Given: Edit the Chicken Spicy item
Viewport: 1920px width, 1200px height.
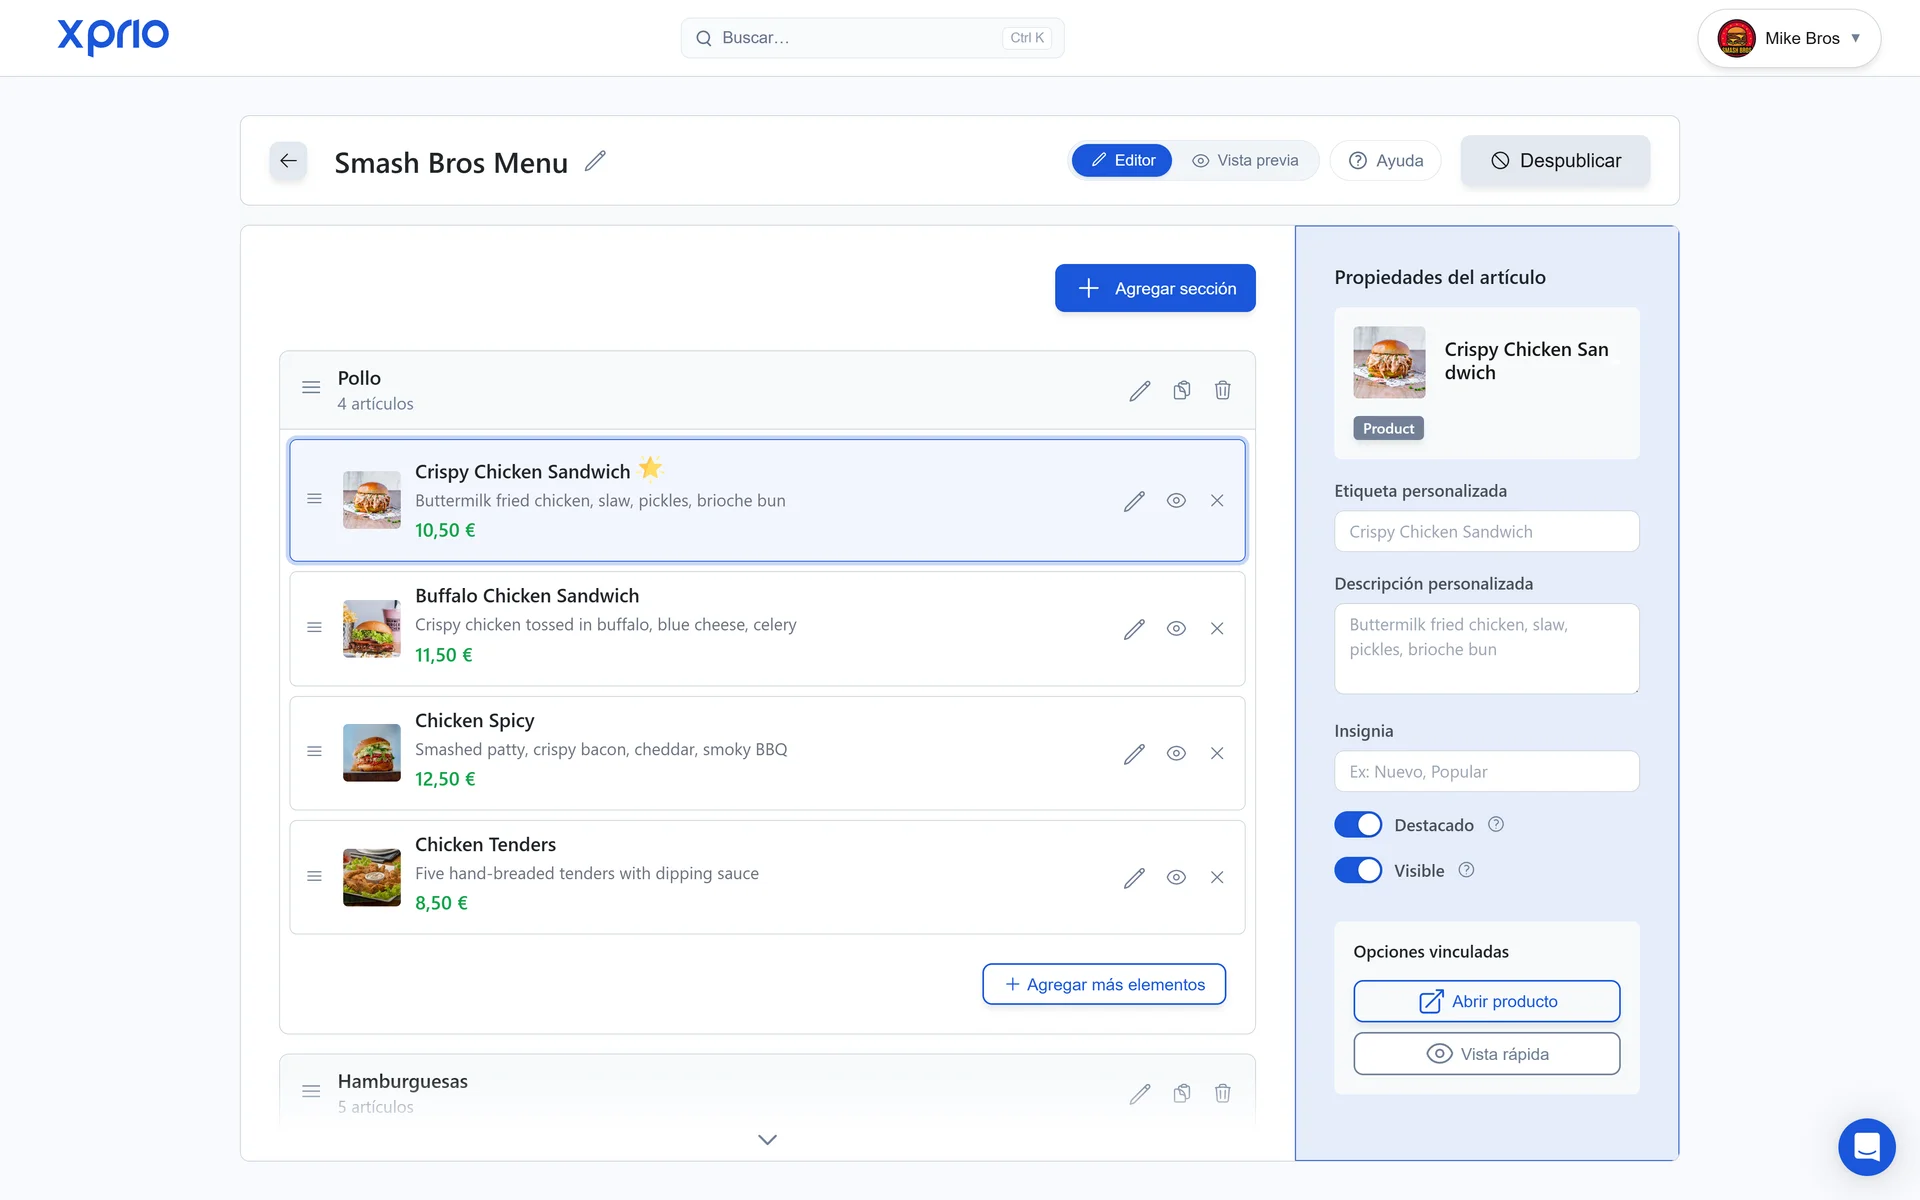Looking at the screenshot, I should click(x=1134, y=754).
